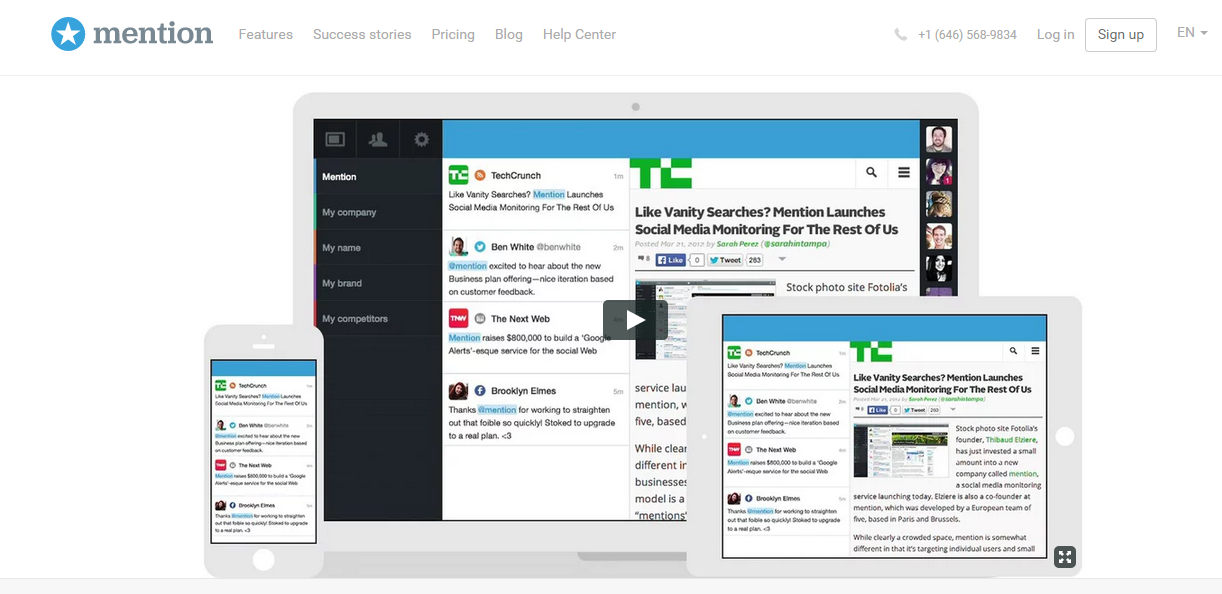The image size is (1222, 594).
Task: Click the Twitter icon beside Ben White on the laptop
Action: pyautogui.click(x=480, y=247)
